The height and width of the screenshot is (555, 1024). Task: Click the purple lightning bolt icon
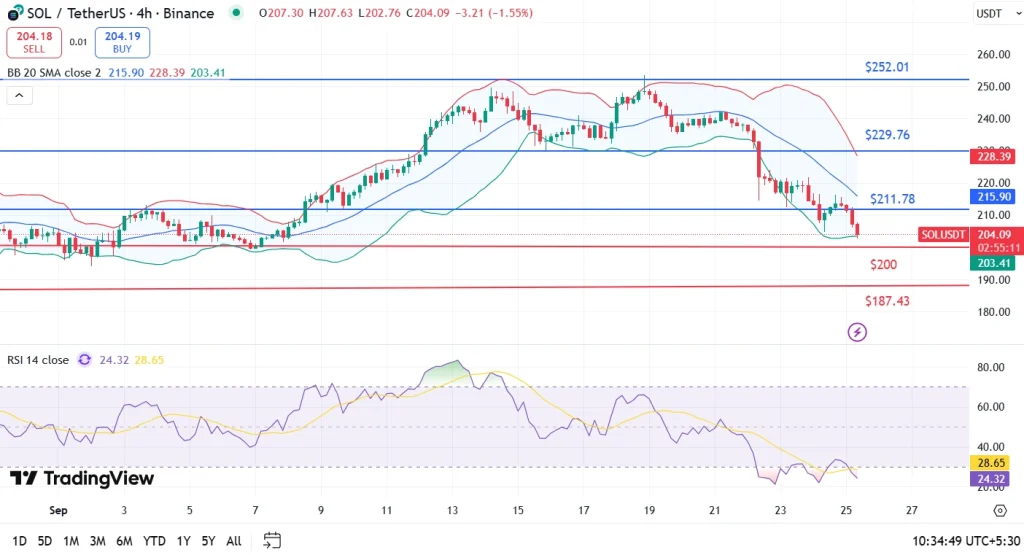tap(856, 332)
